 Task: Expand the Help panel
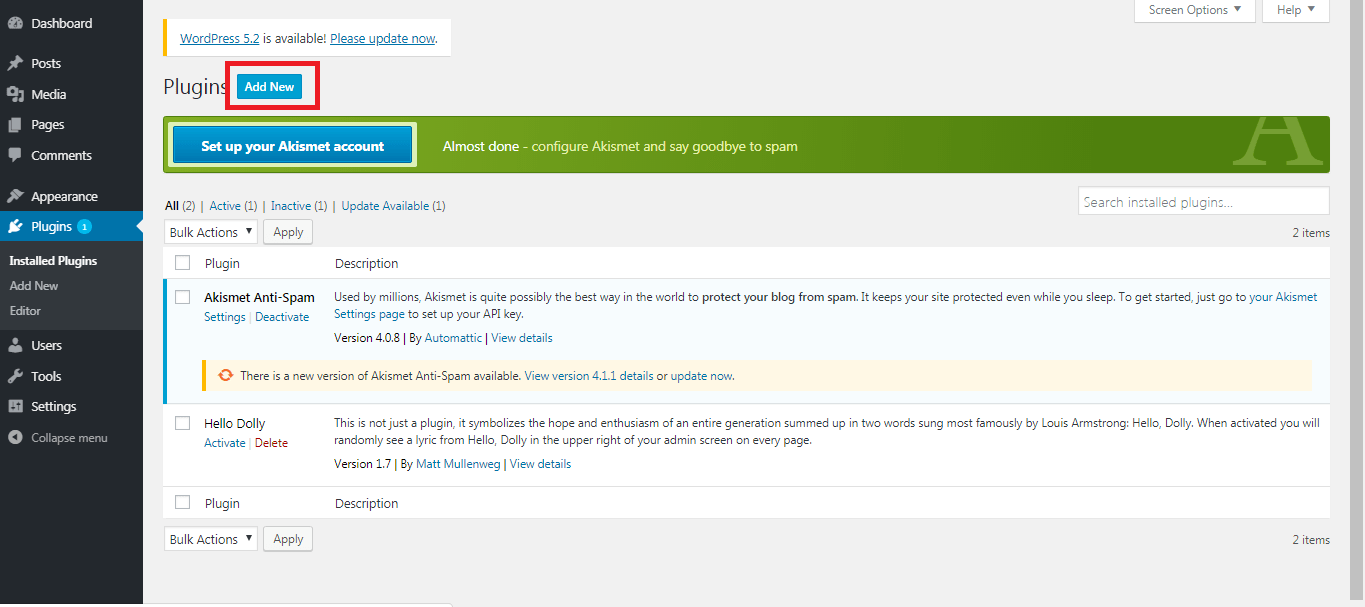1295,9
